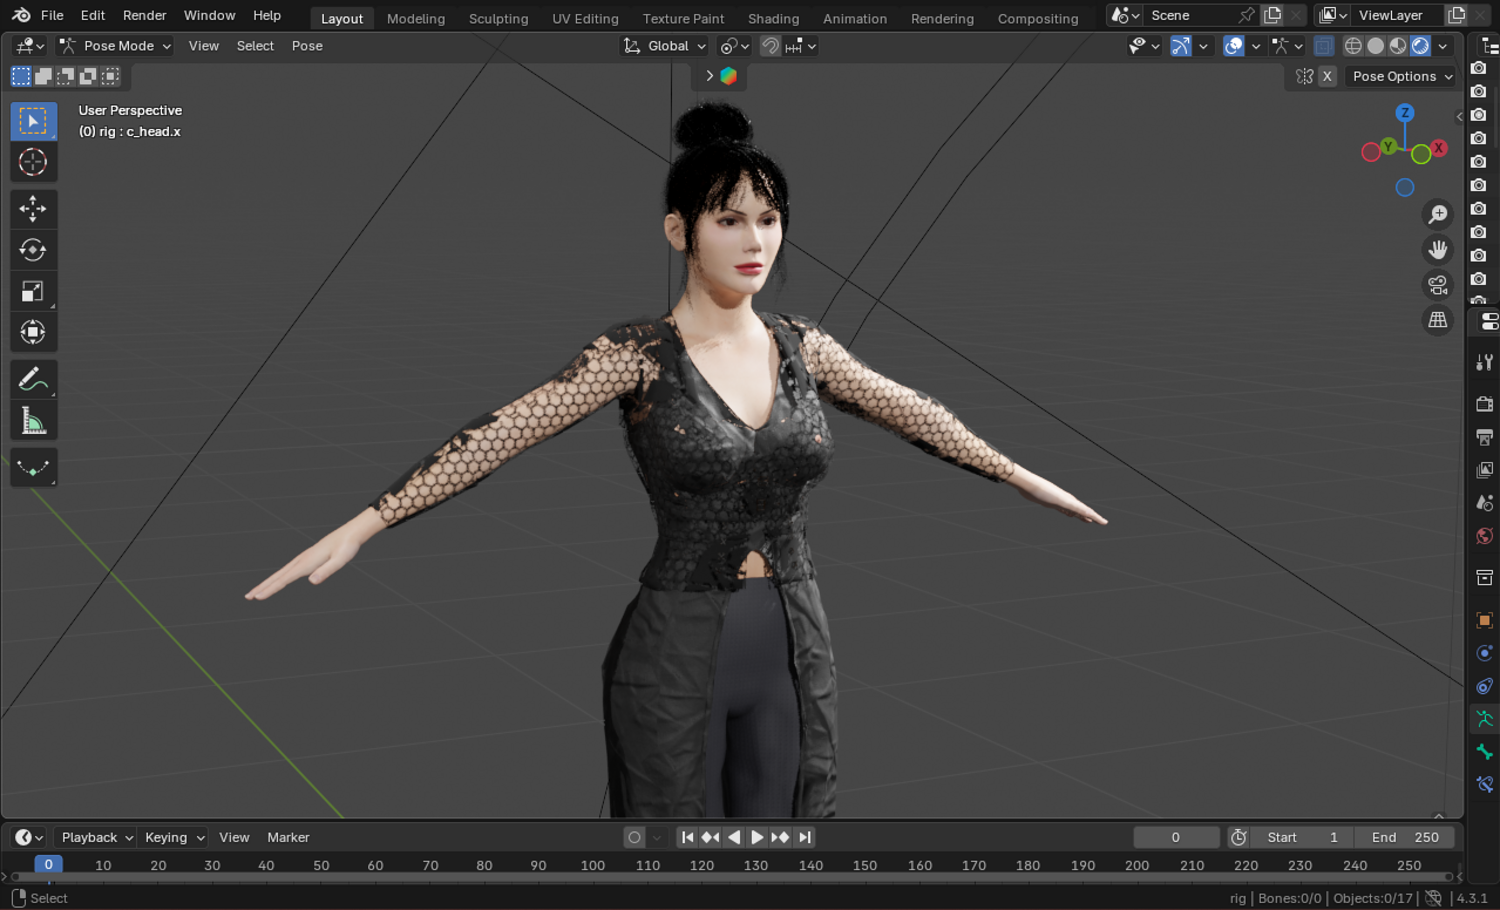Activate the combined Transform tool
Viewport: 1500px width, 910px height.
point(33,332)
